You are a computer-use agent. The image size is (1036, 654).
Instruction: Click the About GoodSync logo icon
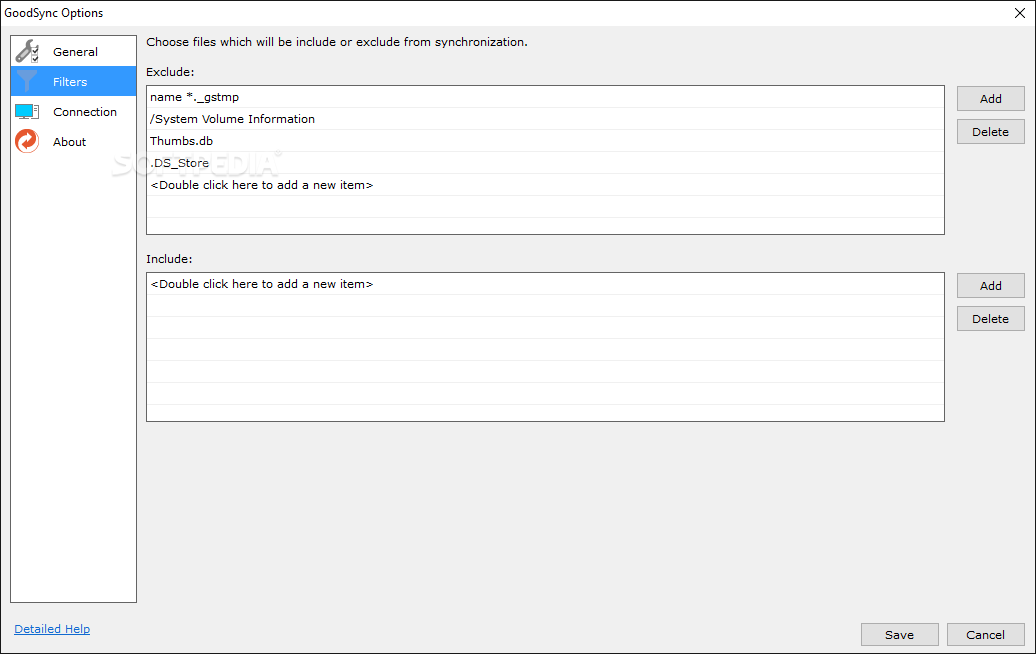click(27, 141)
